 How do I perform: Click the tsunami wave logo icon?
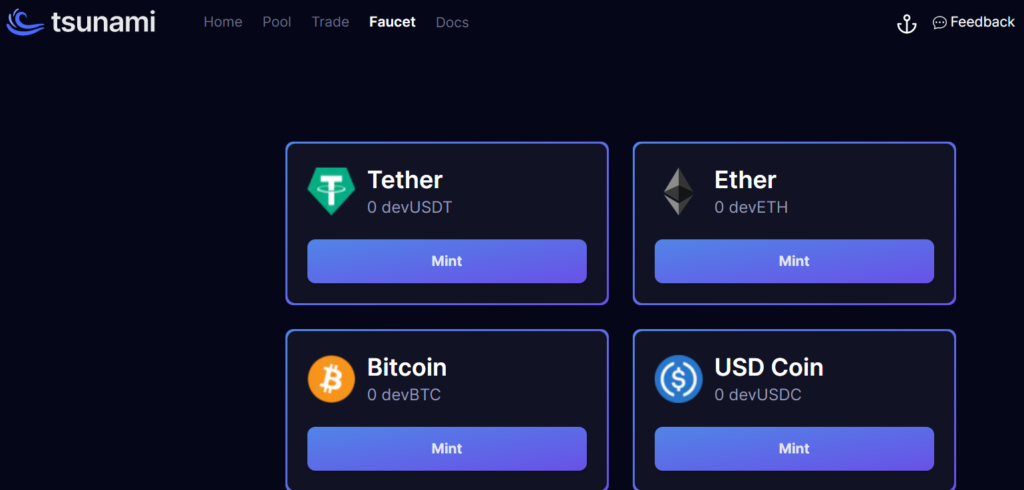point(25,22)
